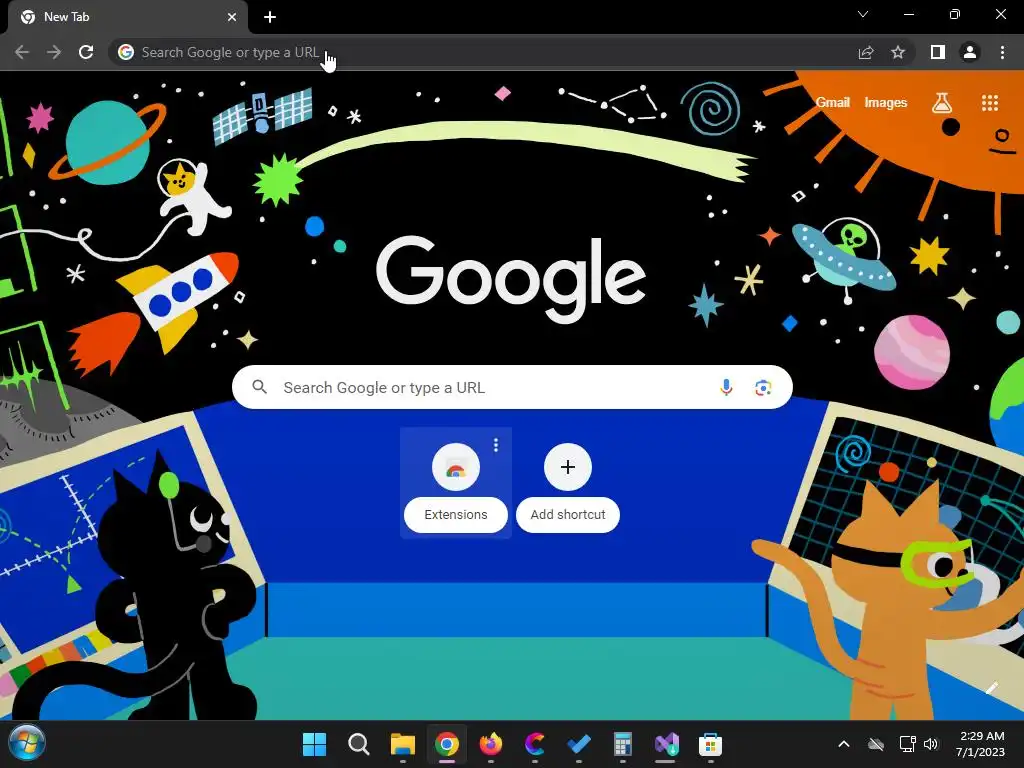Click the forward navigation arrow
Viewport: 1024px width, 768px height.
pos(54,52)
